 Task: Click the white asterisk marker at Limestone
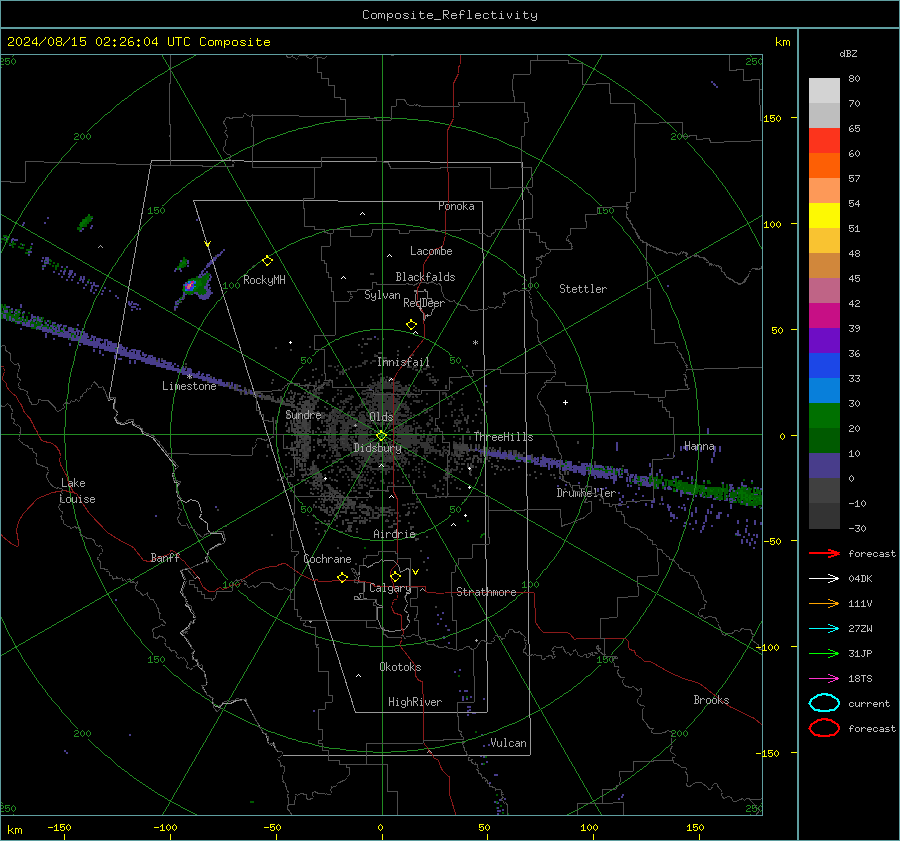click(x=189, y=377)
